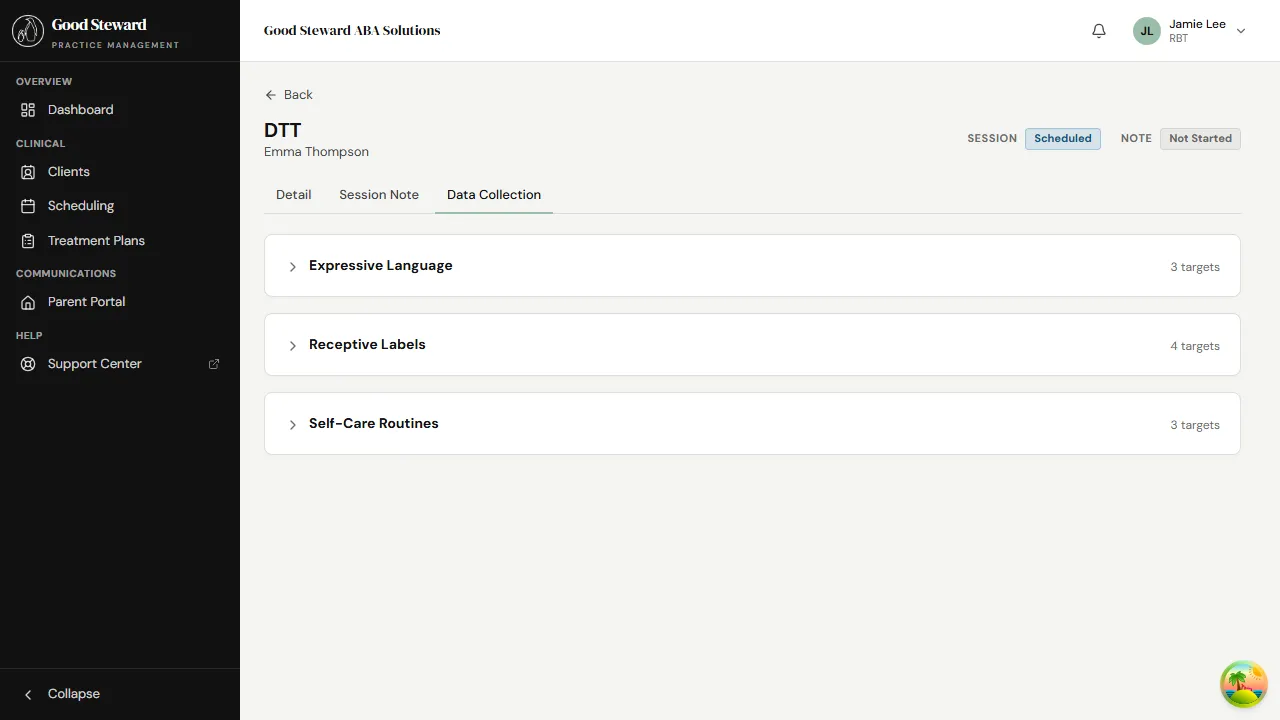Click the JL user avatar
The height and width of the screenshot is (720, 1280).
click(x=1147, y=31)
